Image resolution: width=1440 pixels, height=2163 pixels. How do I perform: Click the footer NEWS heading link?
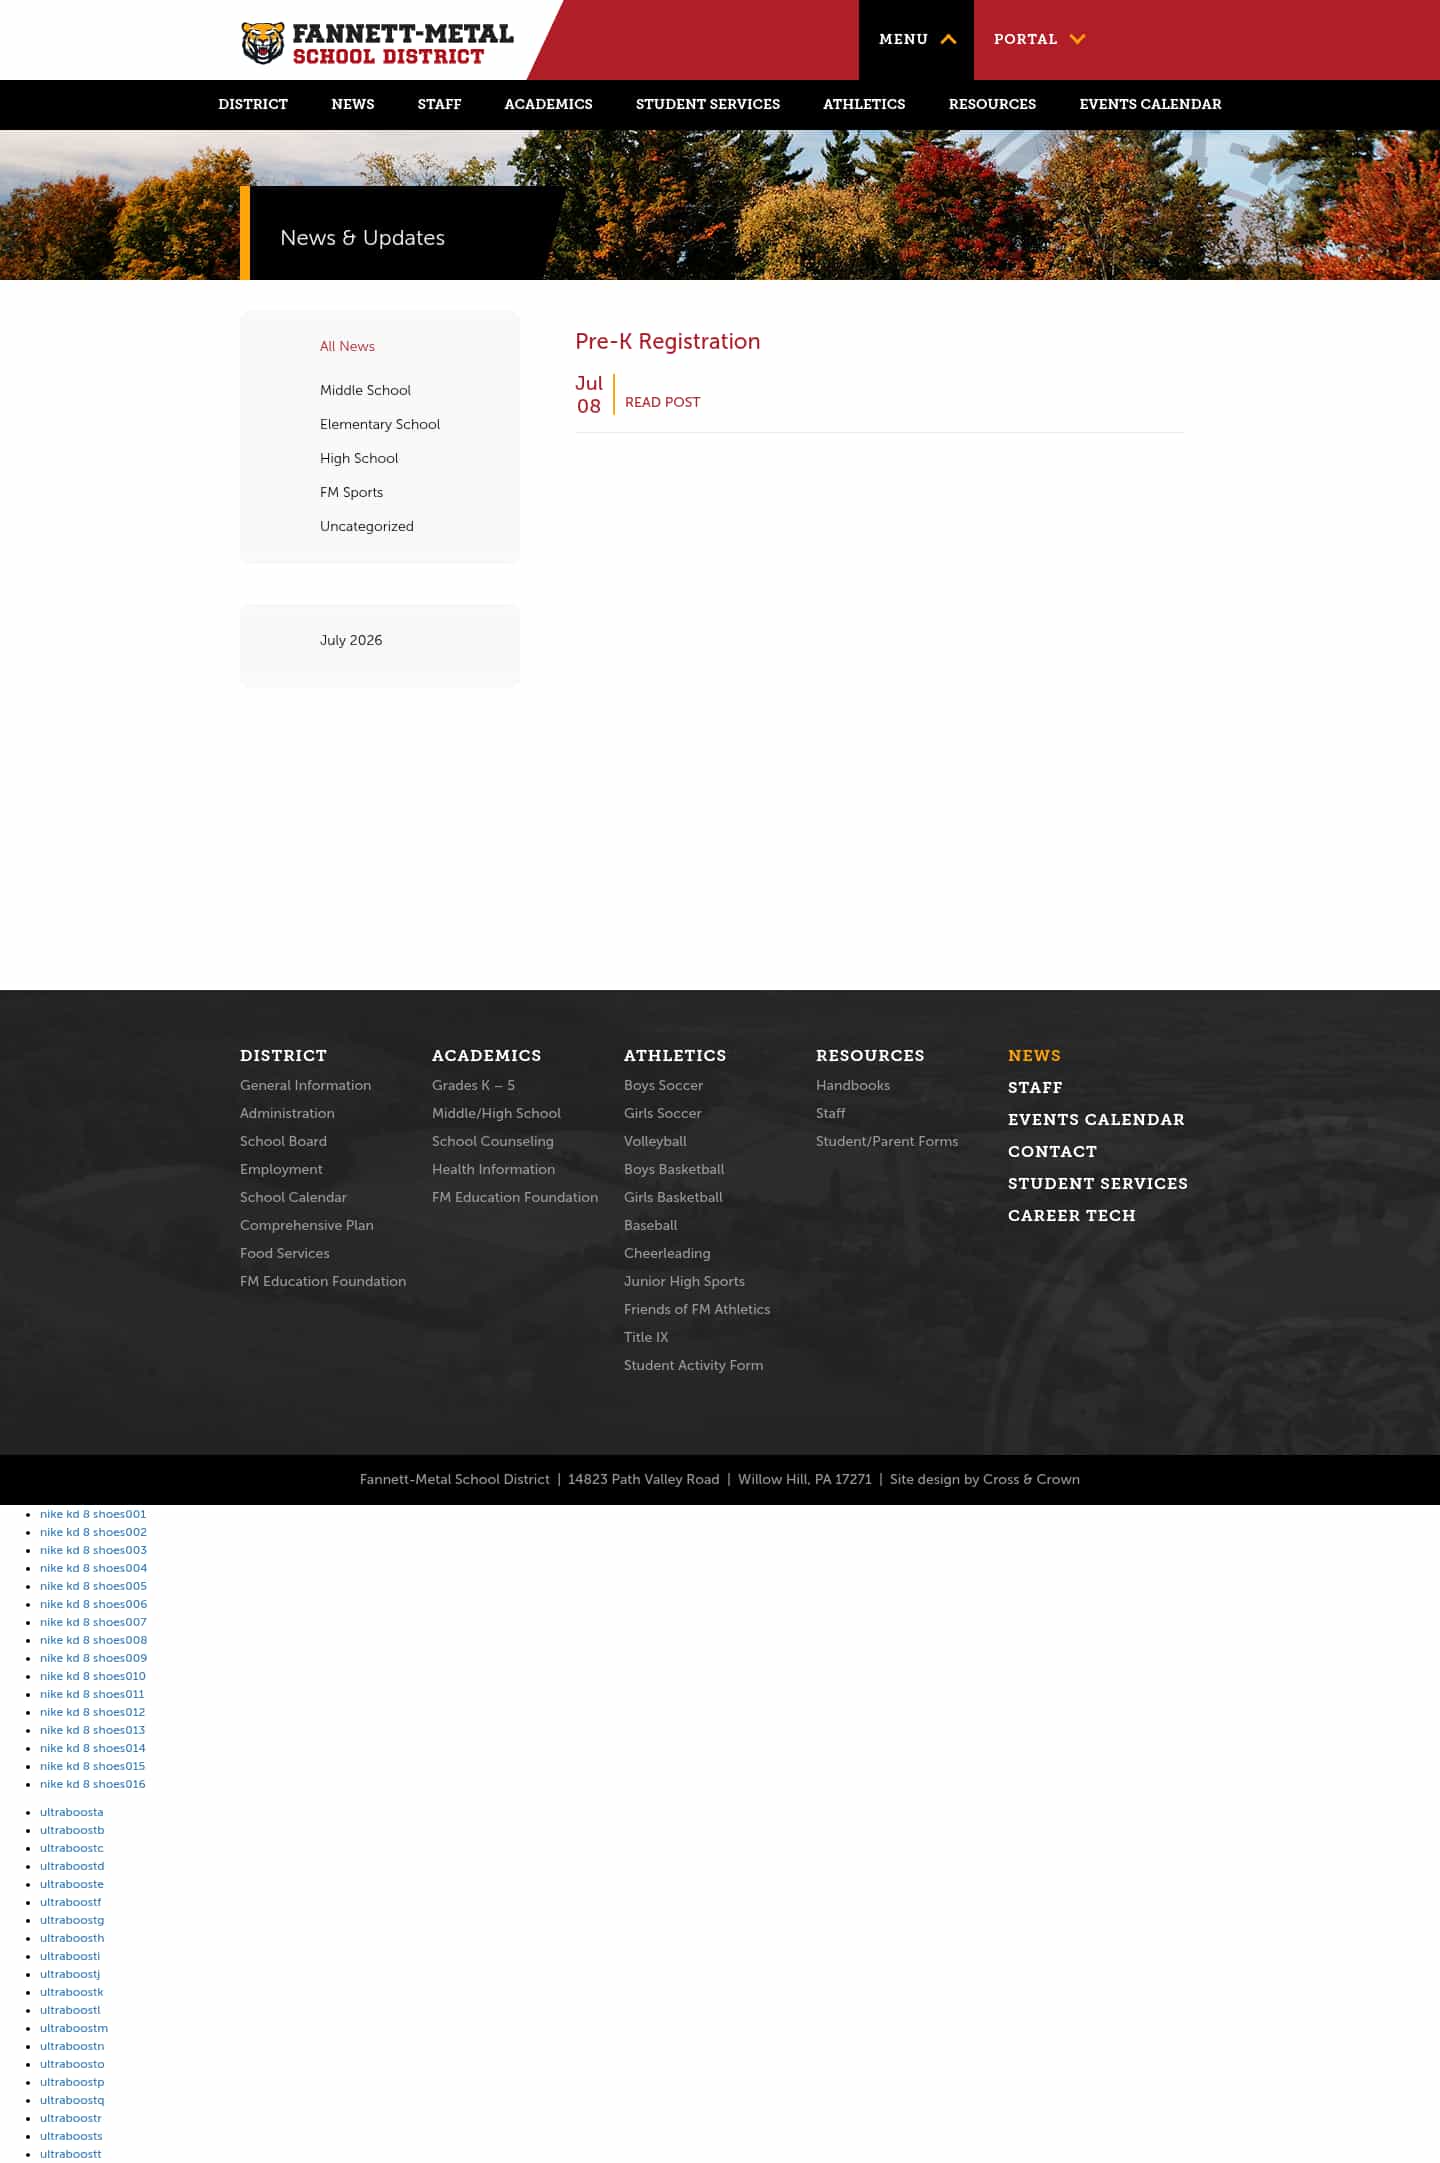(1034, 1055)
